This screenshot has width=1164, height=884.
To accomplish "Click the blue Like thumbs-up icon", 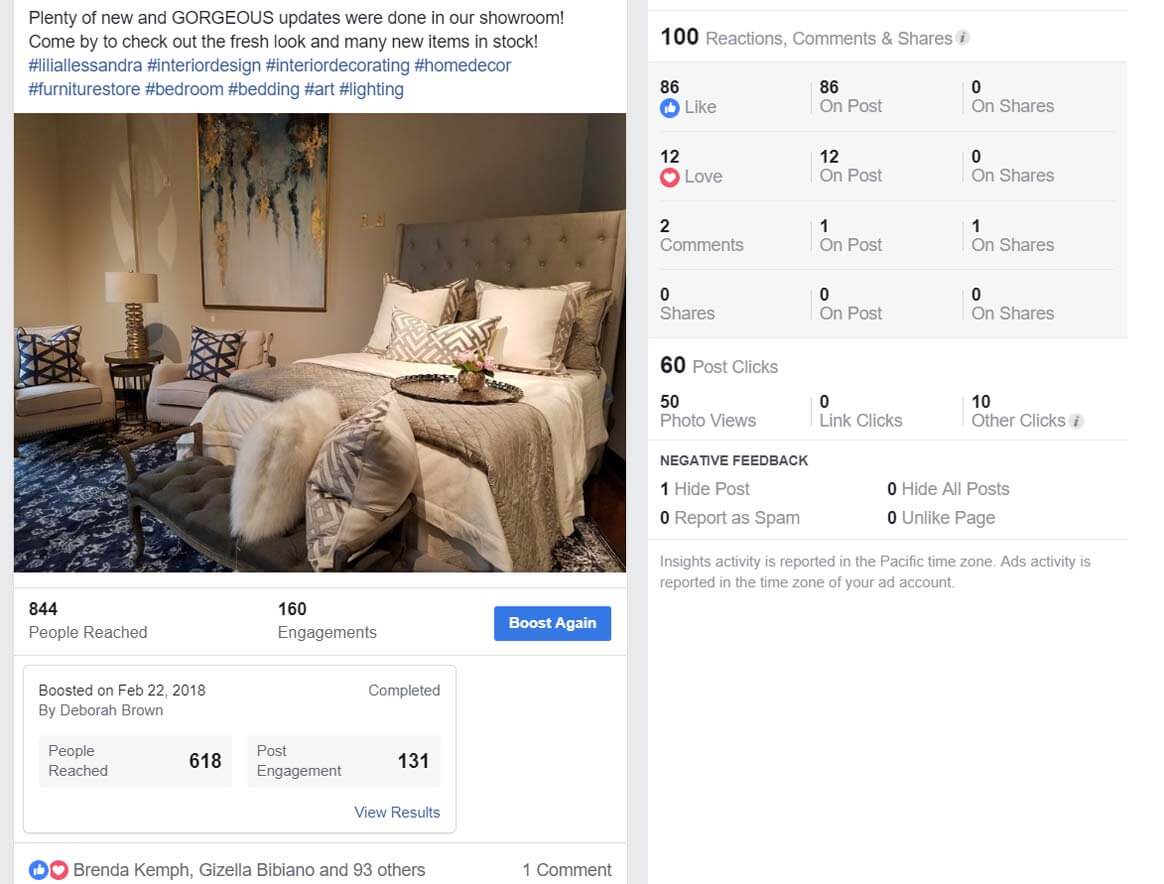I will click(x=670, y=108).
